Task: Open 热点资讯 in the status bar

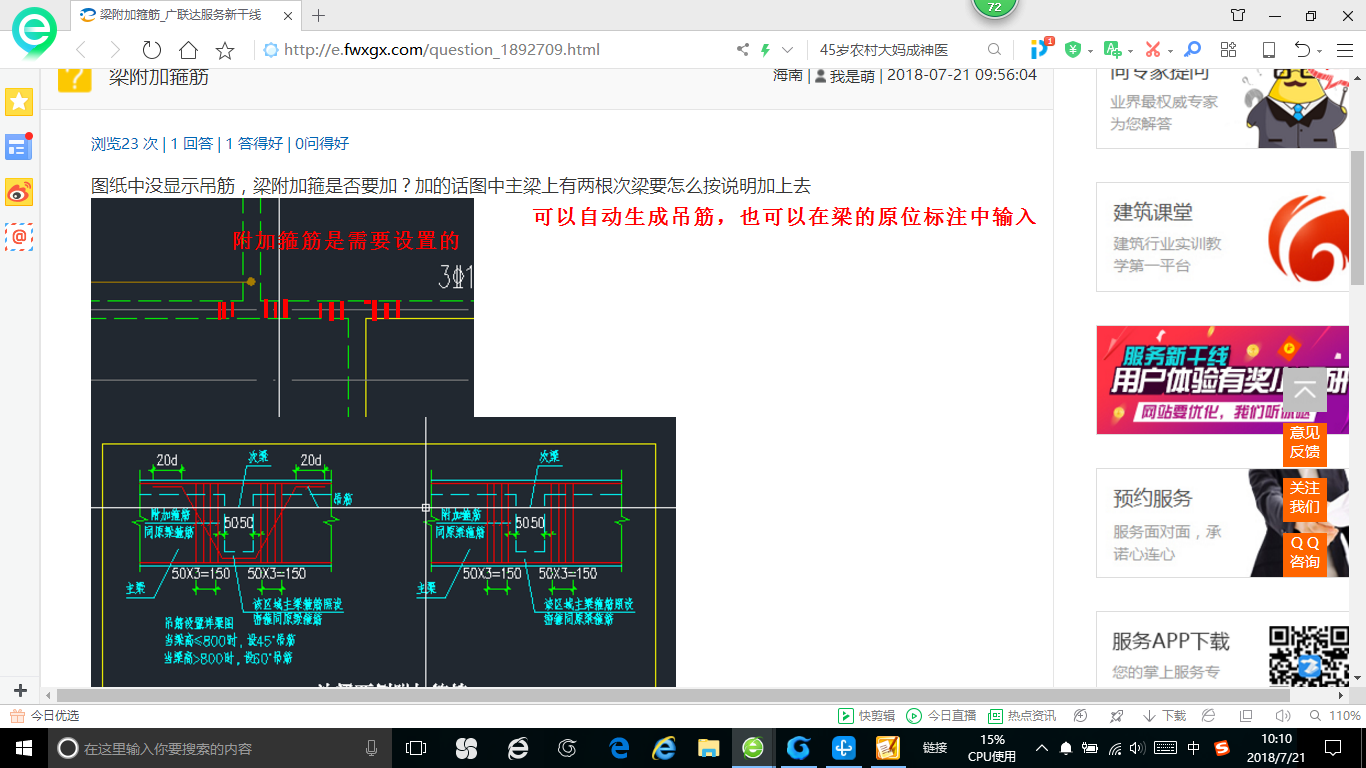Action: point(1022,716)
